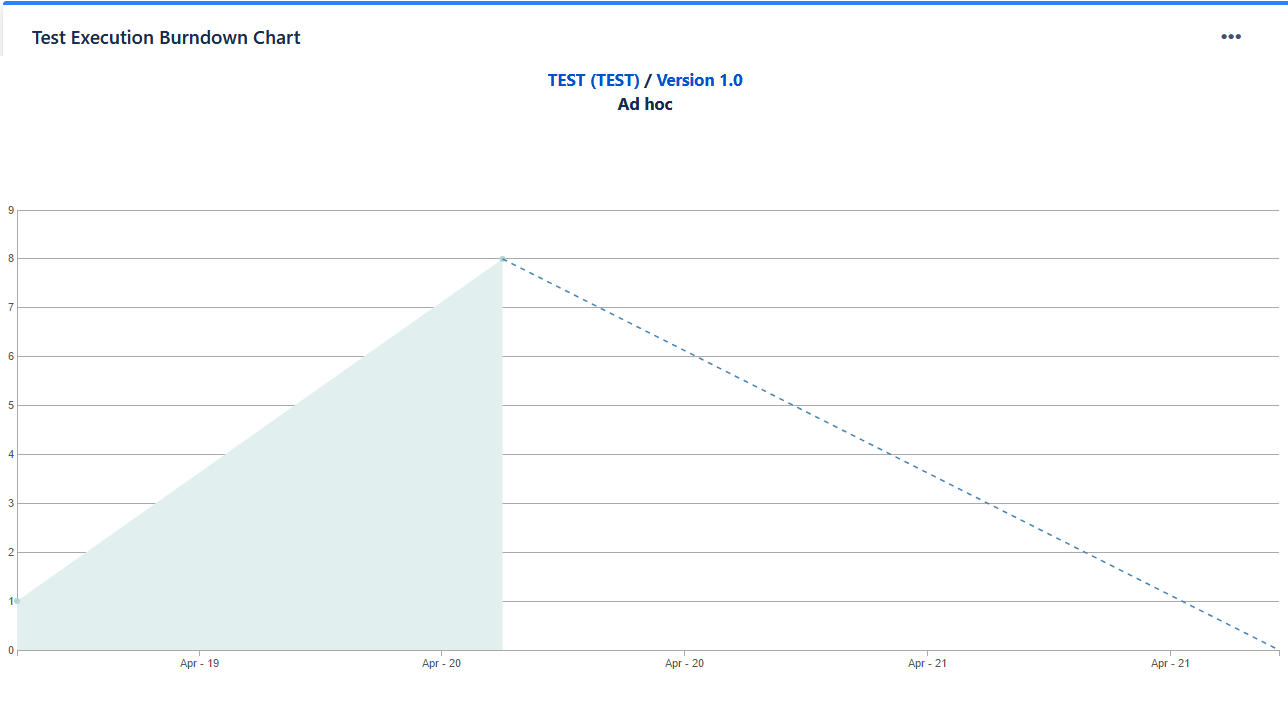This screenshot has height=714, width=1288.
Task: Click the y-axis label 9
Action: coord(11,210)
